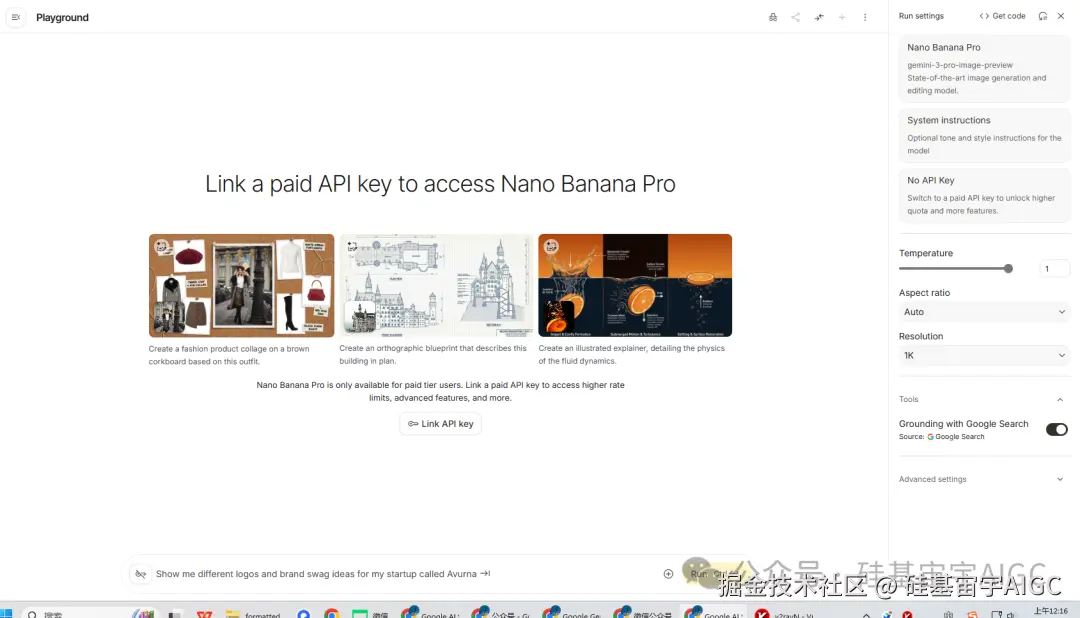Viewport: 1080px width, 618px height.
Task: Open the No API Key card
Action: click(x=984, y=195)
